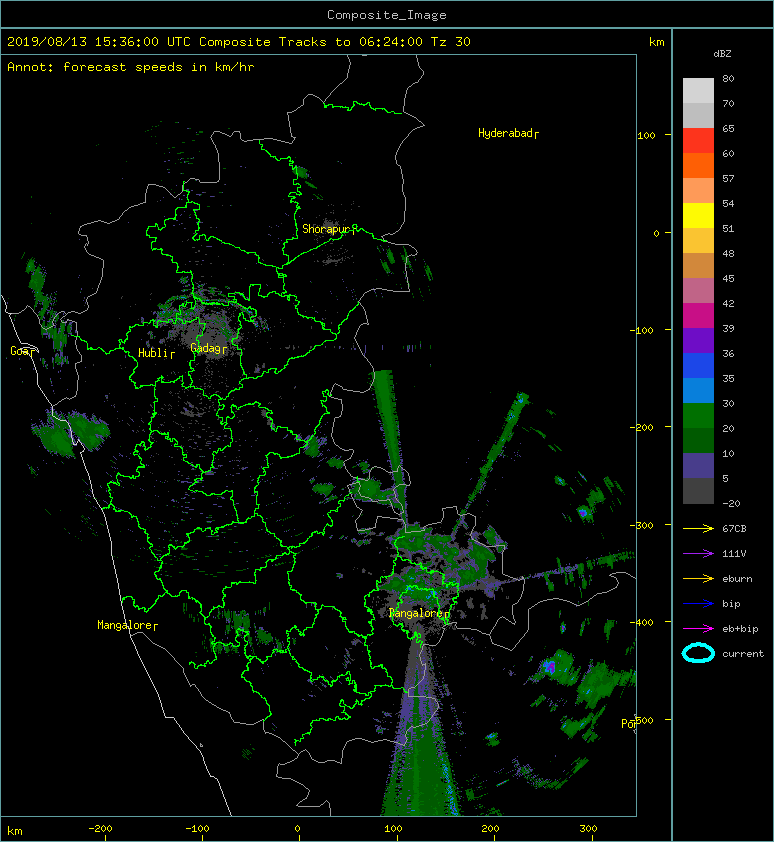Pick the medium gray 65-70 dBZ swatch
This screenshot has width=774, height=842.
pos(698,115)
